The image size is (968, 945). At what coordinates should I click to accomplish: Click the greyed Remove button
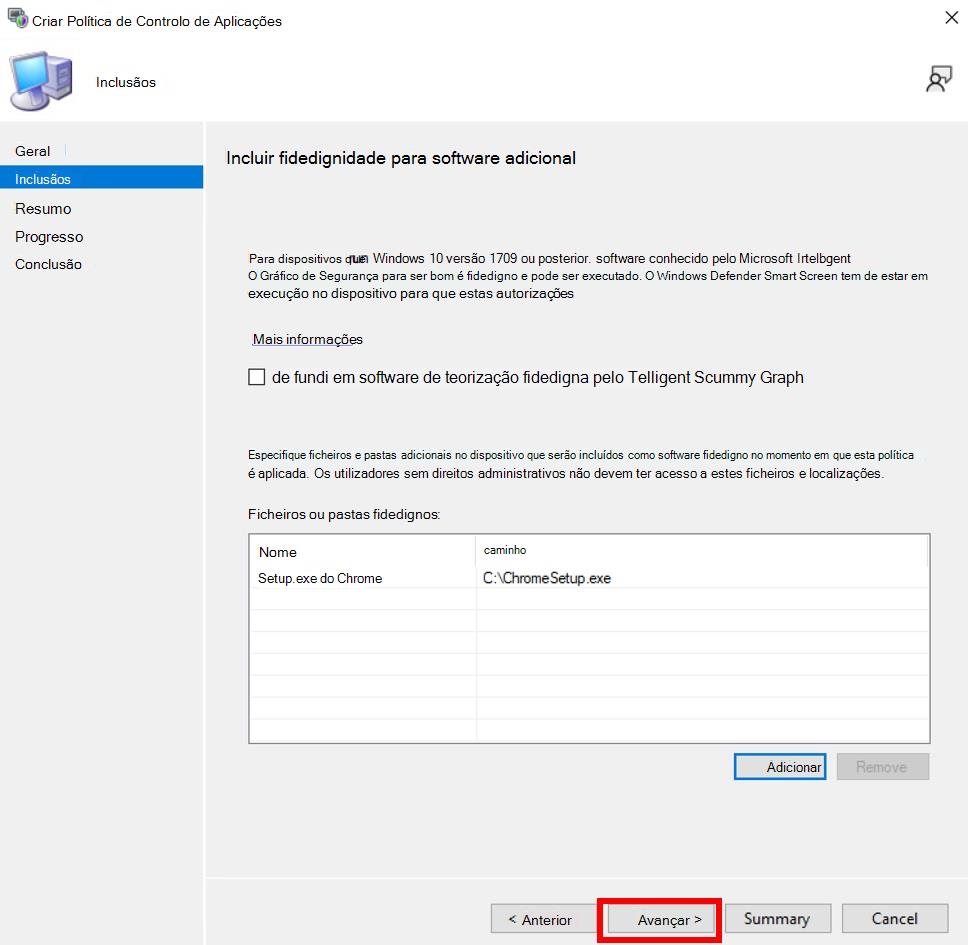tap(883, 767)
